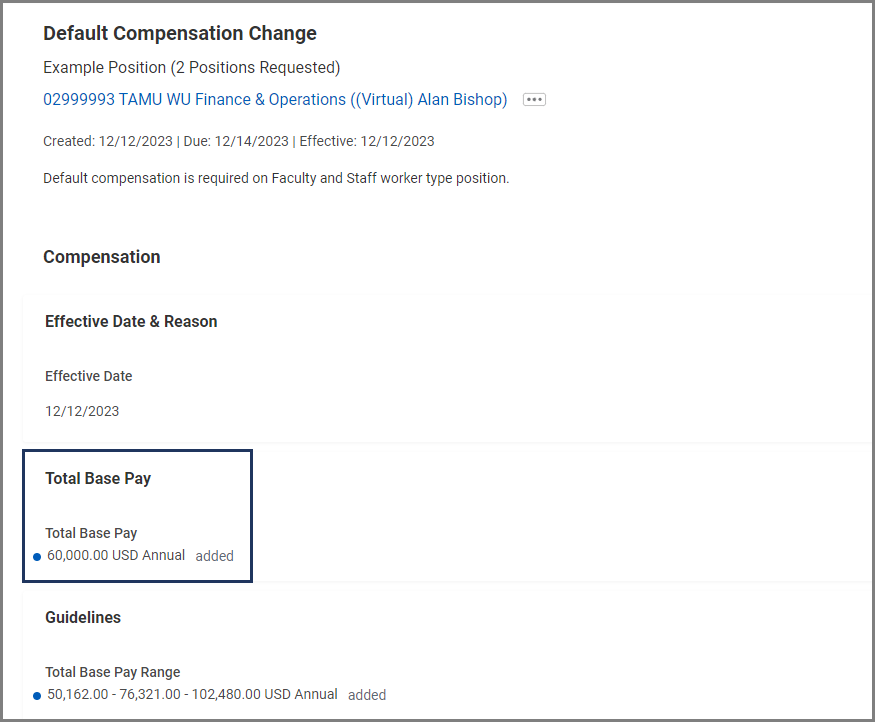The height and width of the screenshot is (722, 875).
Task: Click the Created, Due, and Effective dates line
Action: coord(238,141)
